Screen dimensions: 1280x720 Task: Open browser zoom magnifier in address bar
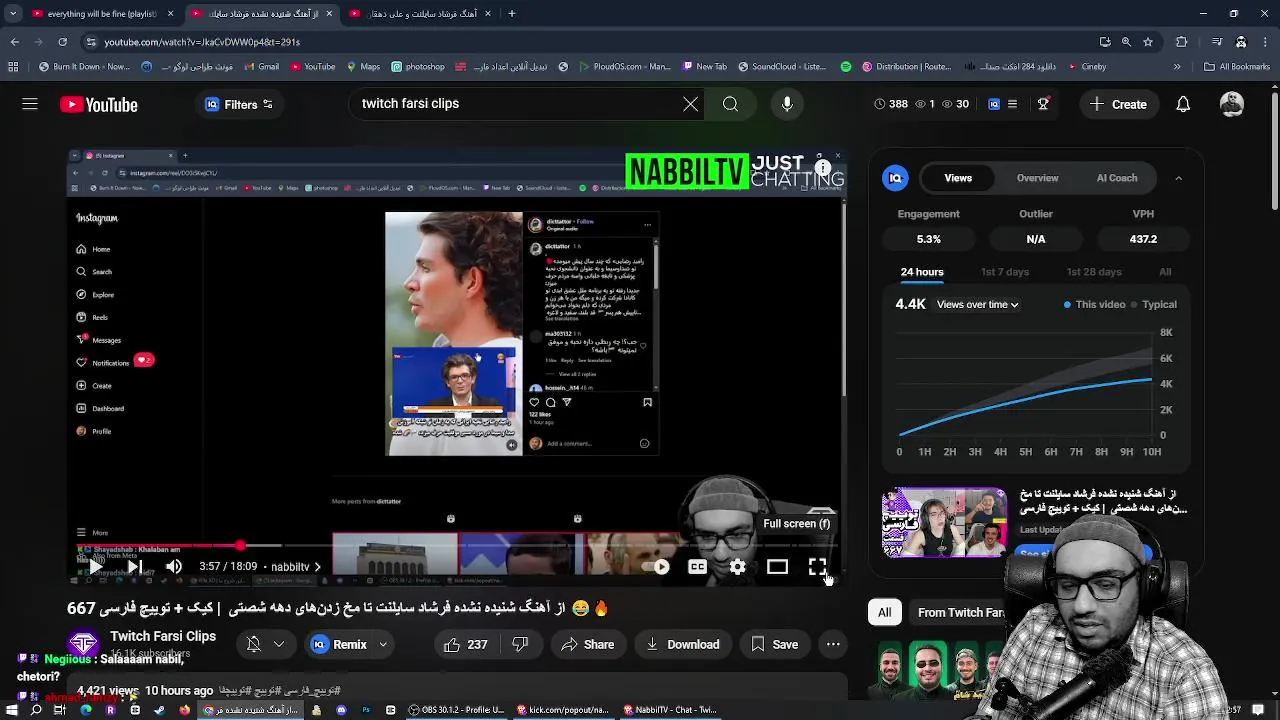1126,42
